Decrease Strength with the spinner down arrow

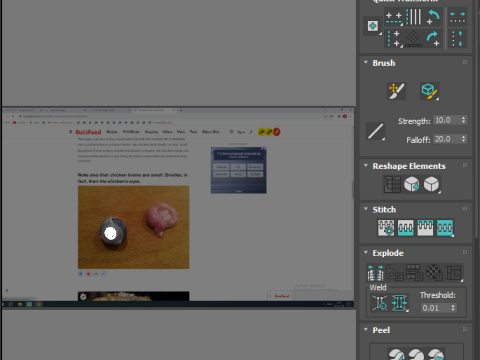pyautogui.click(x=463, y=123)
